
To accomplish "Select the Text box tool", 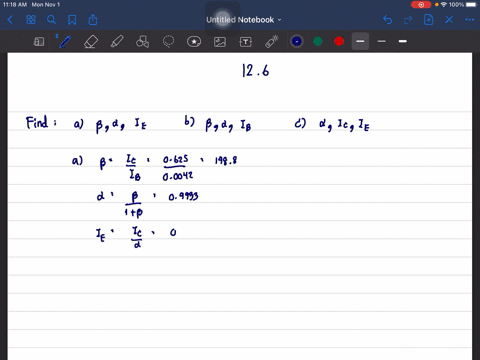I will pos(246,42).
